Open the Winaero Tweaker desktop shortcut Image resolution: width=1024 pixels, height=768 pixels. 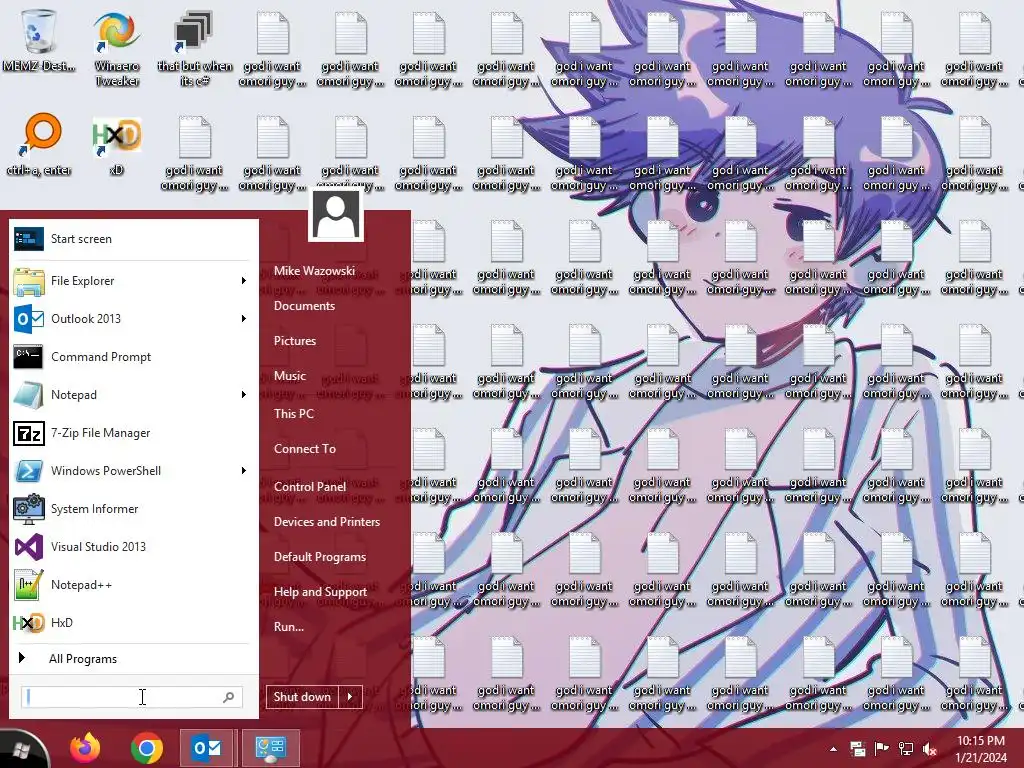[117, 49]
